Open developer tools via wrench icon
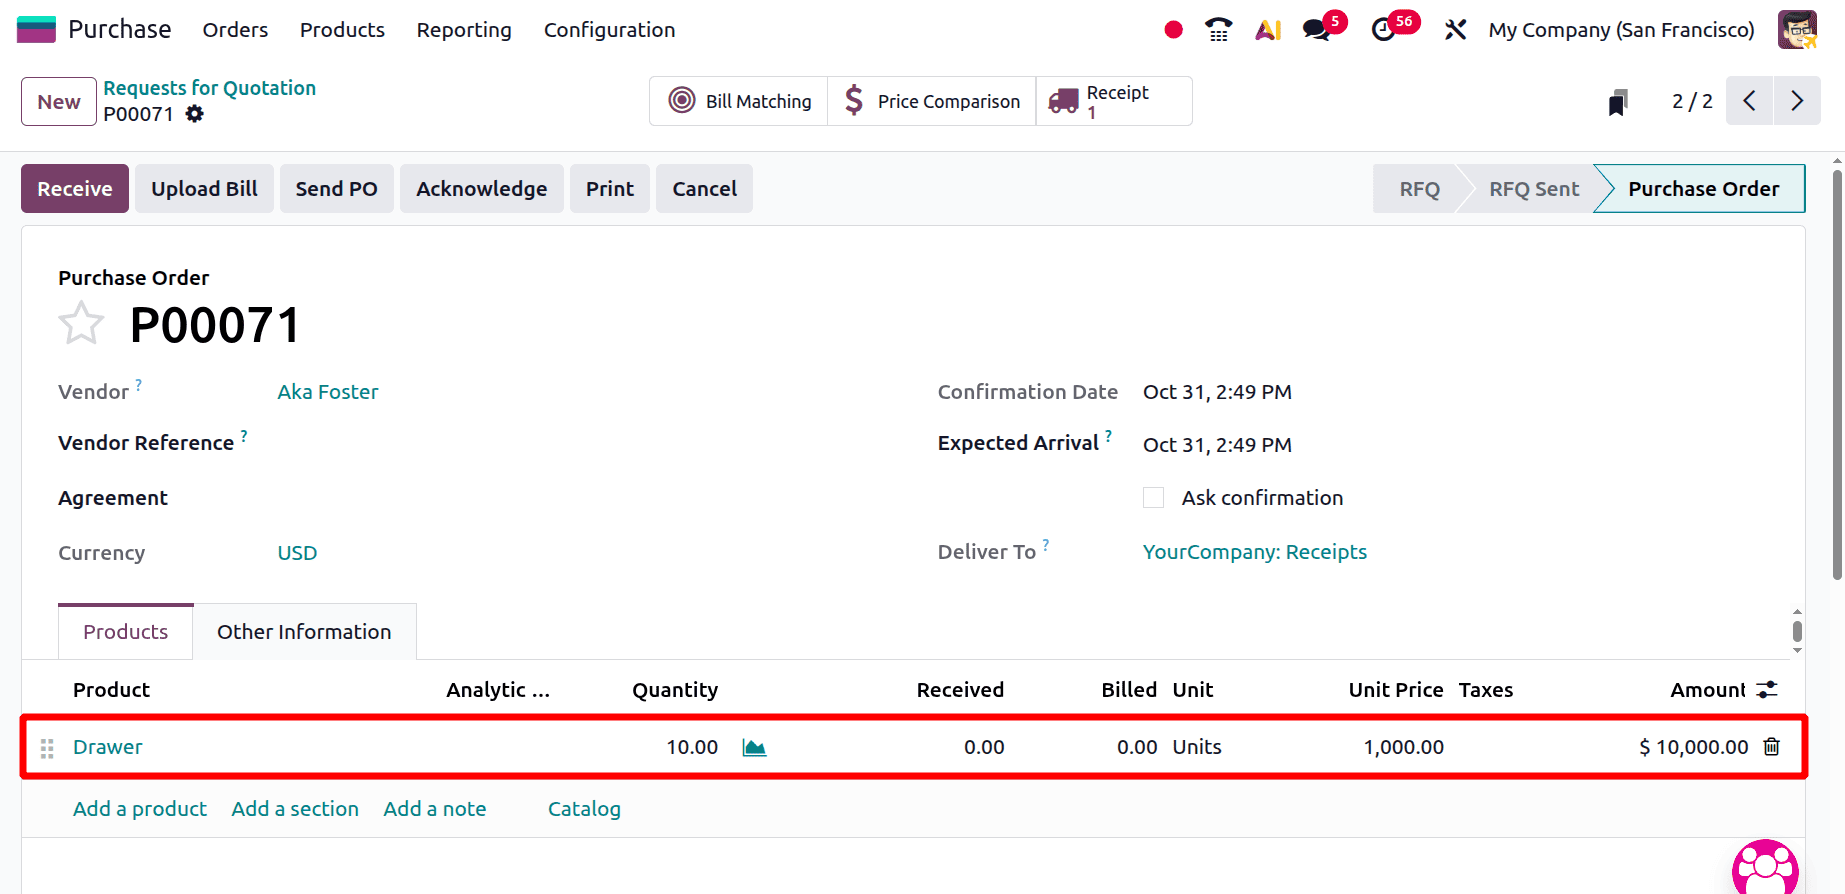The width and height of the screenshot is (1845, 894). point(1454,30)
